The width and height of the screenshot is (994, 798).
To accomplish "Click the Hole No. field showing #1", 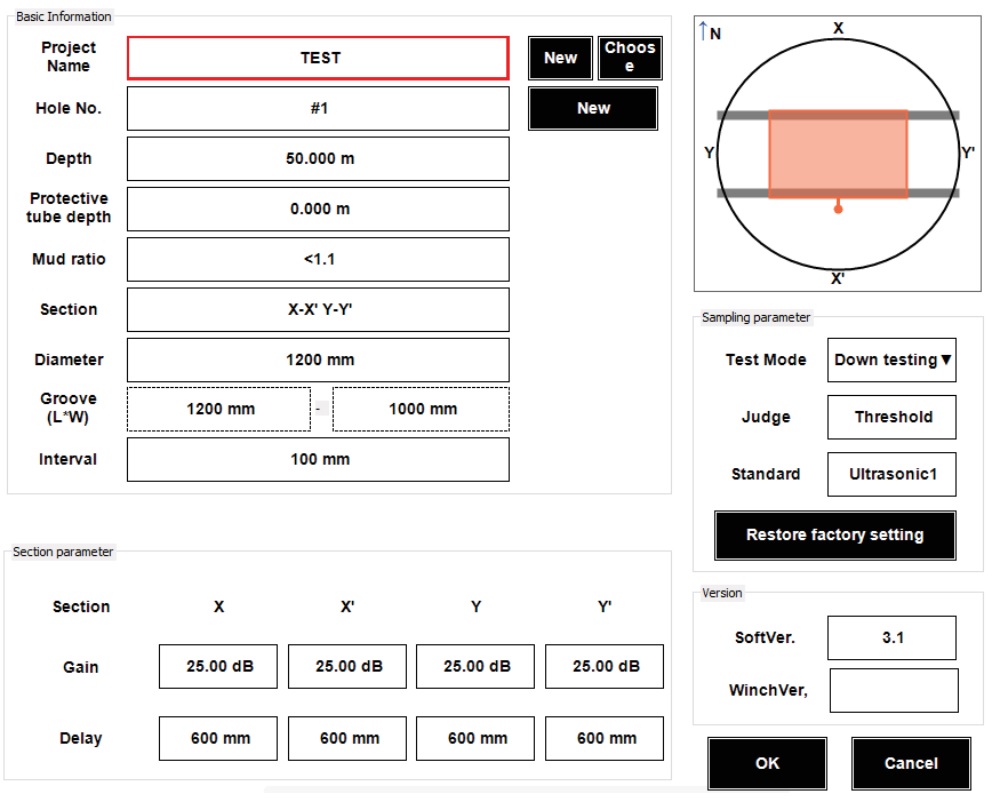I will click(320, 109).
